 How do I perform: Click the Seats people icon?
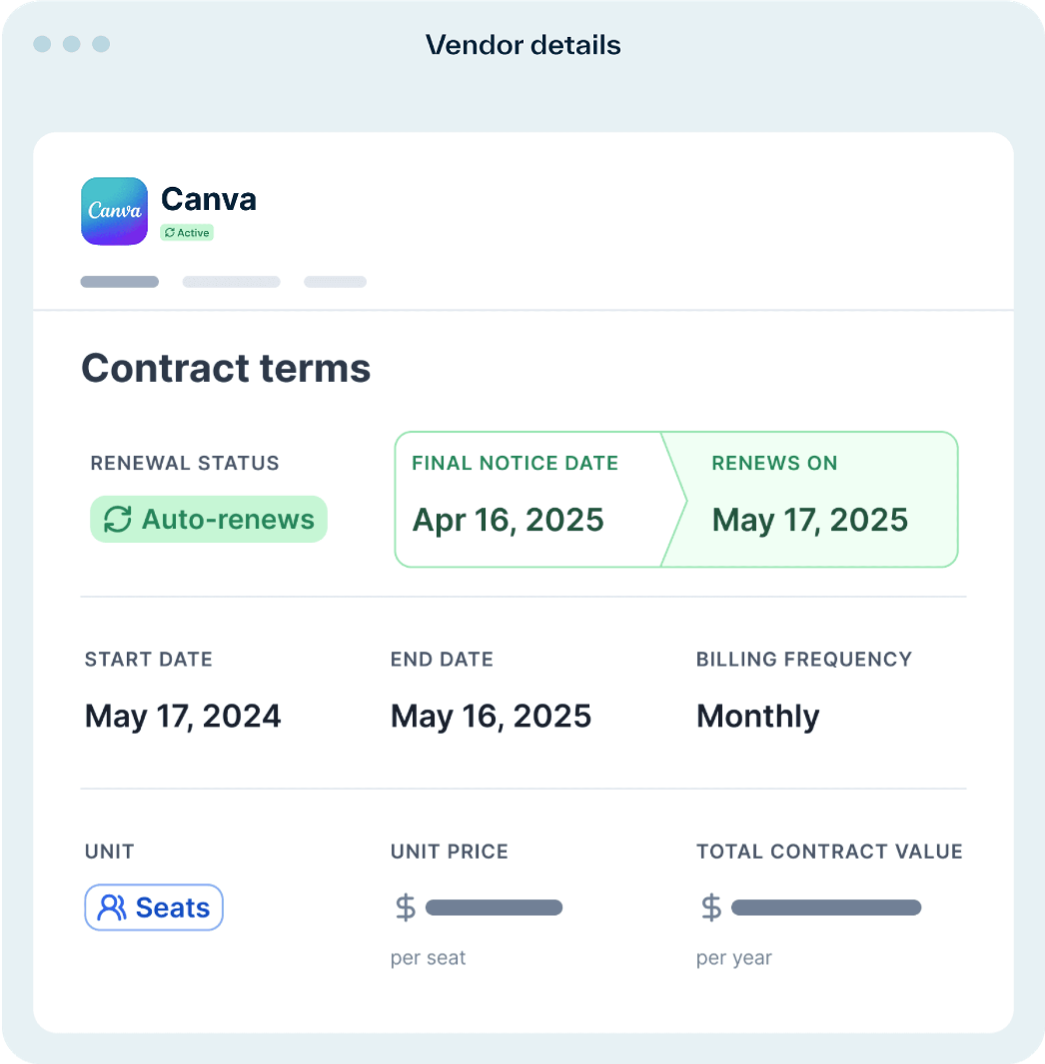[113, 908]
